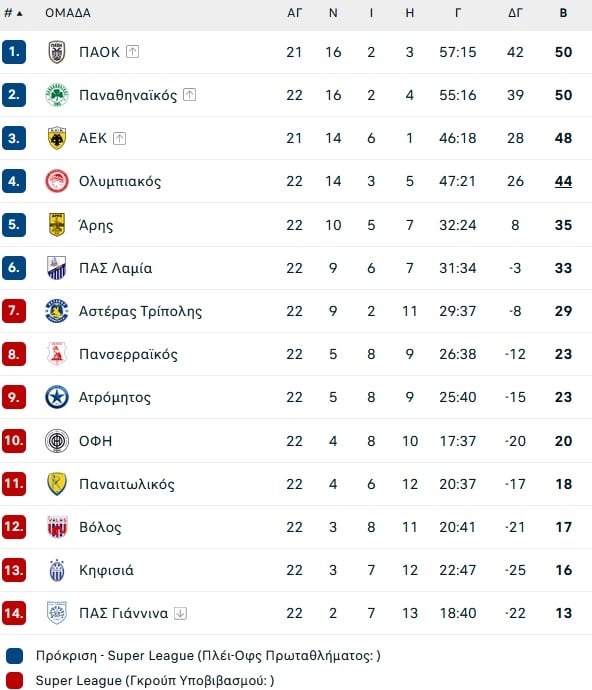The image size is (592, 690).
Task: Open the Βόλος team link
Action: 100,527
